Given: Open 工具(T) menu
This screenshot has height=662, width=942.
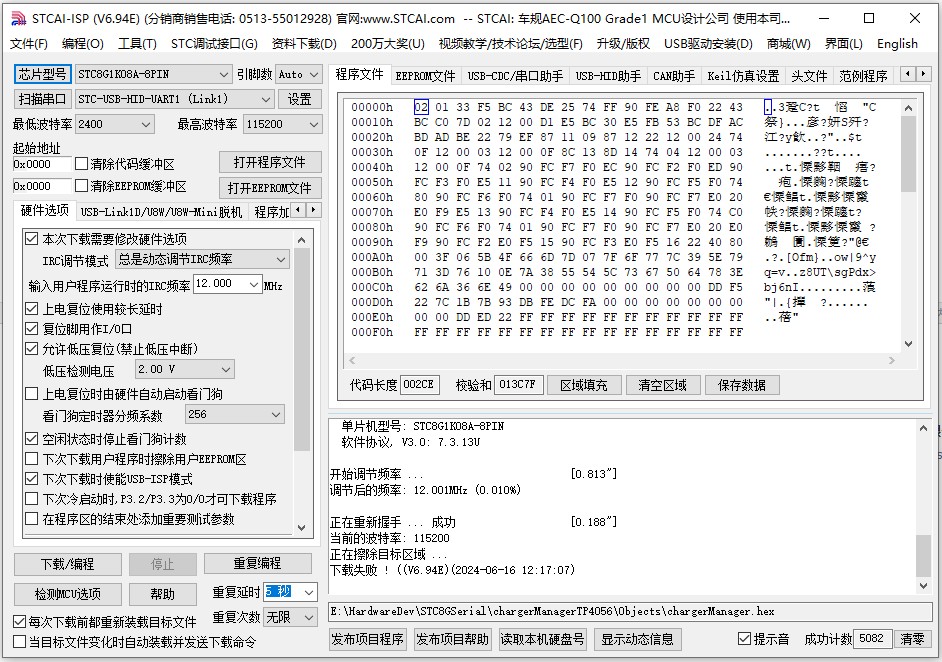Looking at the screenshot, I should (x=137, y=44).
